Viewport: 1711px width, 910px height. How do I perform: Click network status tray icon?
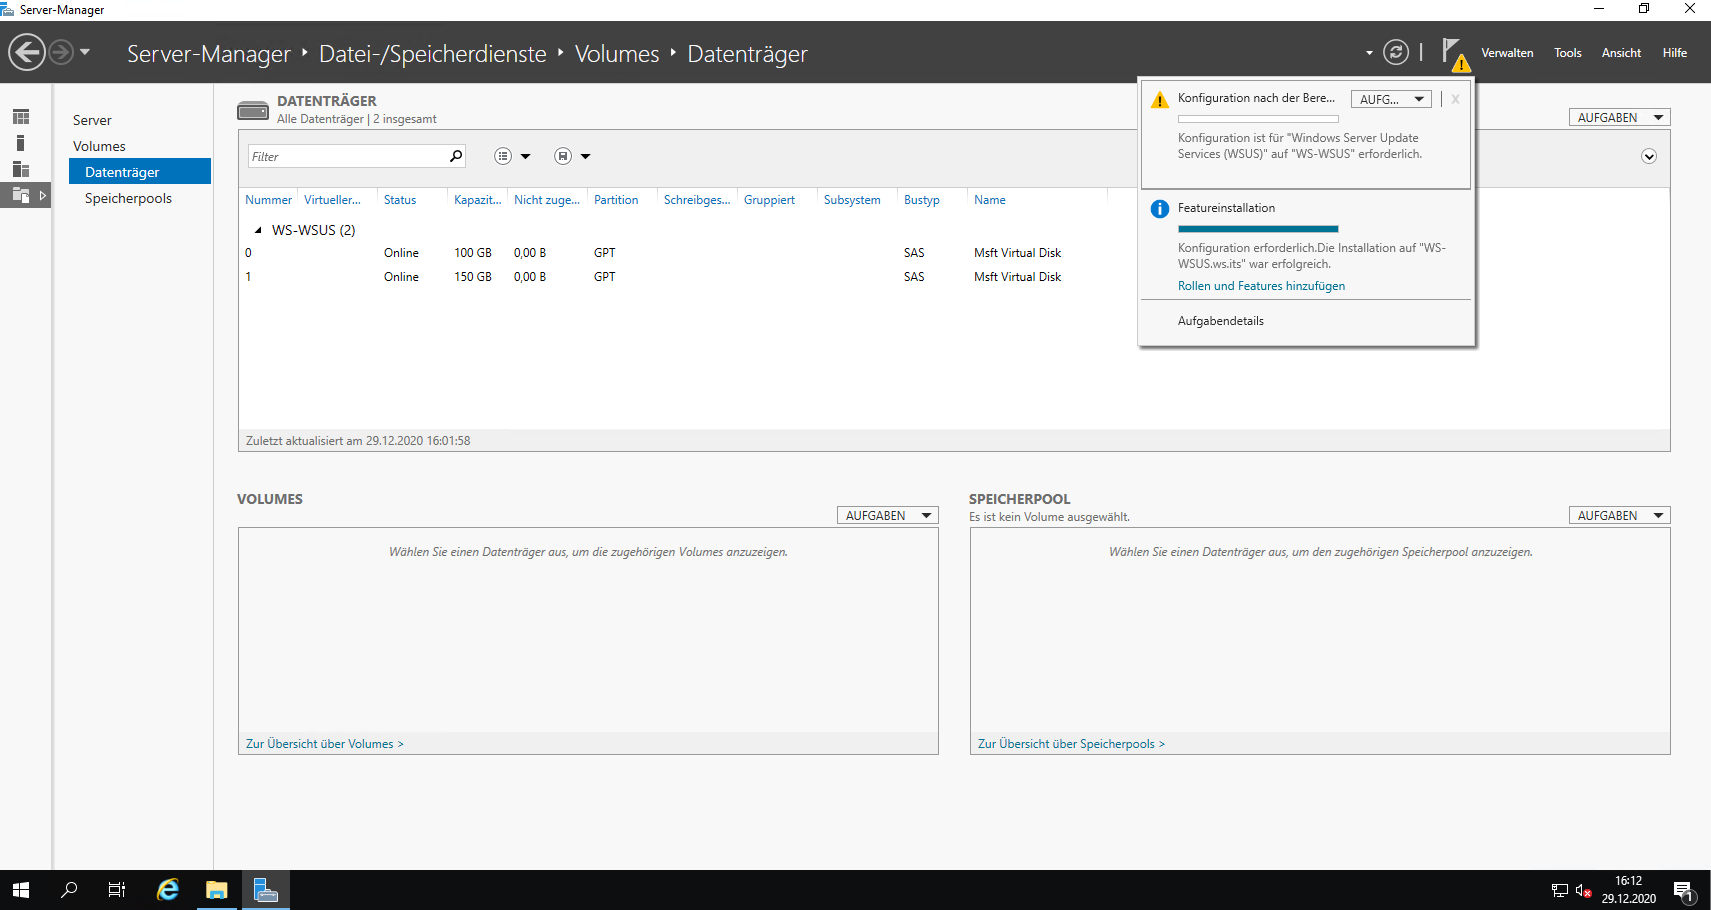click(x=1560, y=890)
